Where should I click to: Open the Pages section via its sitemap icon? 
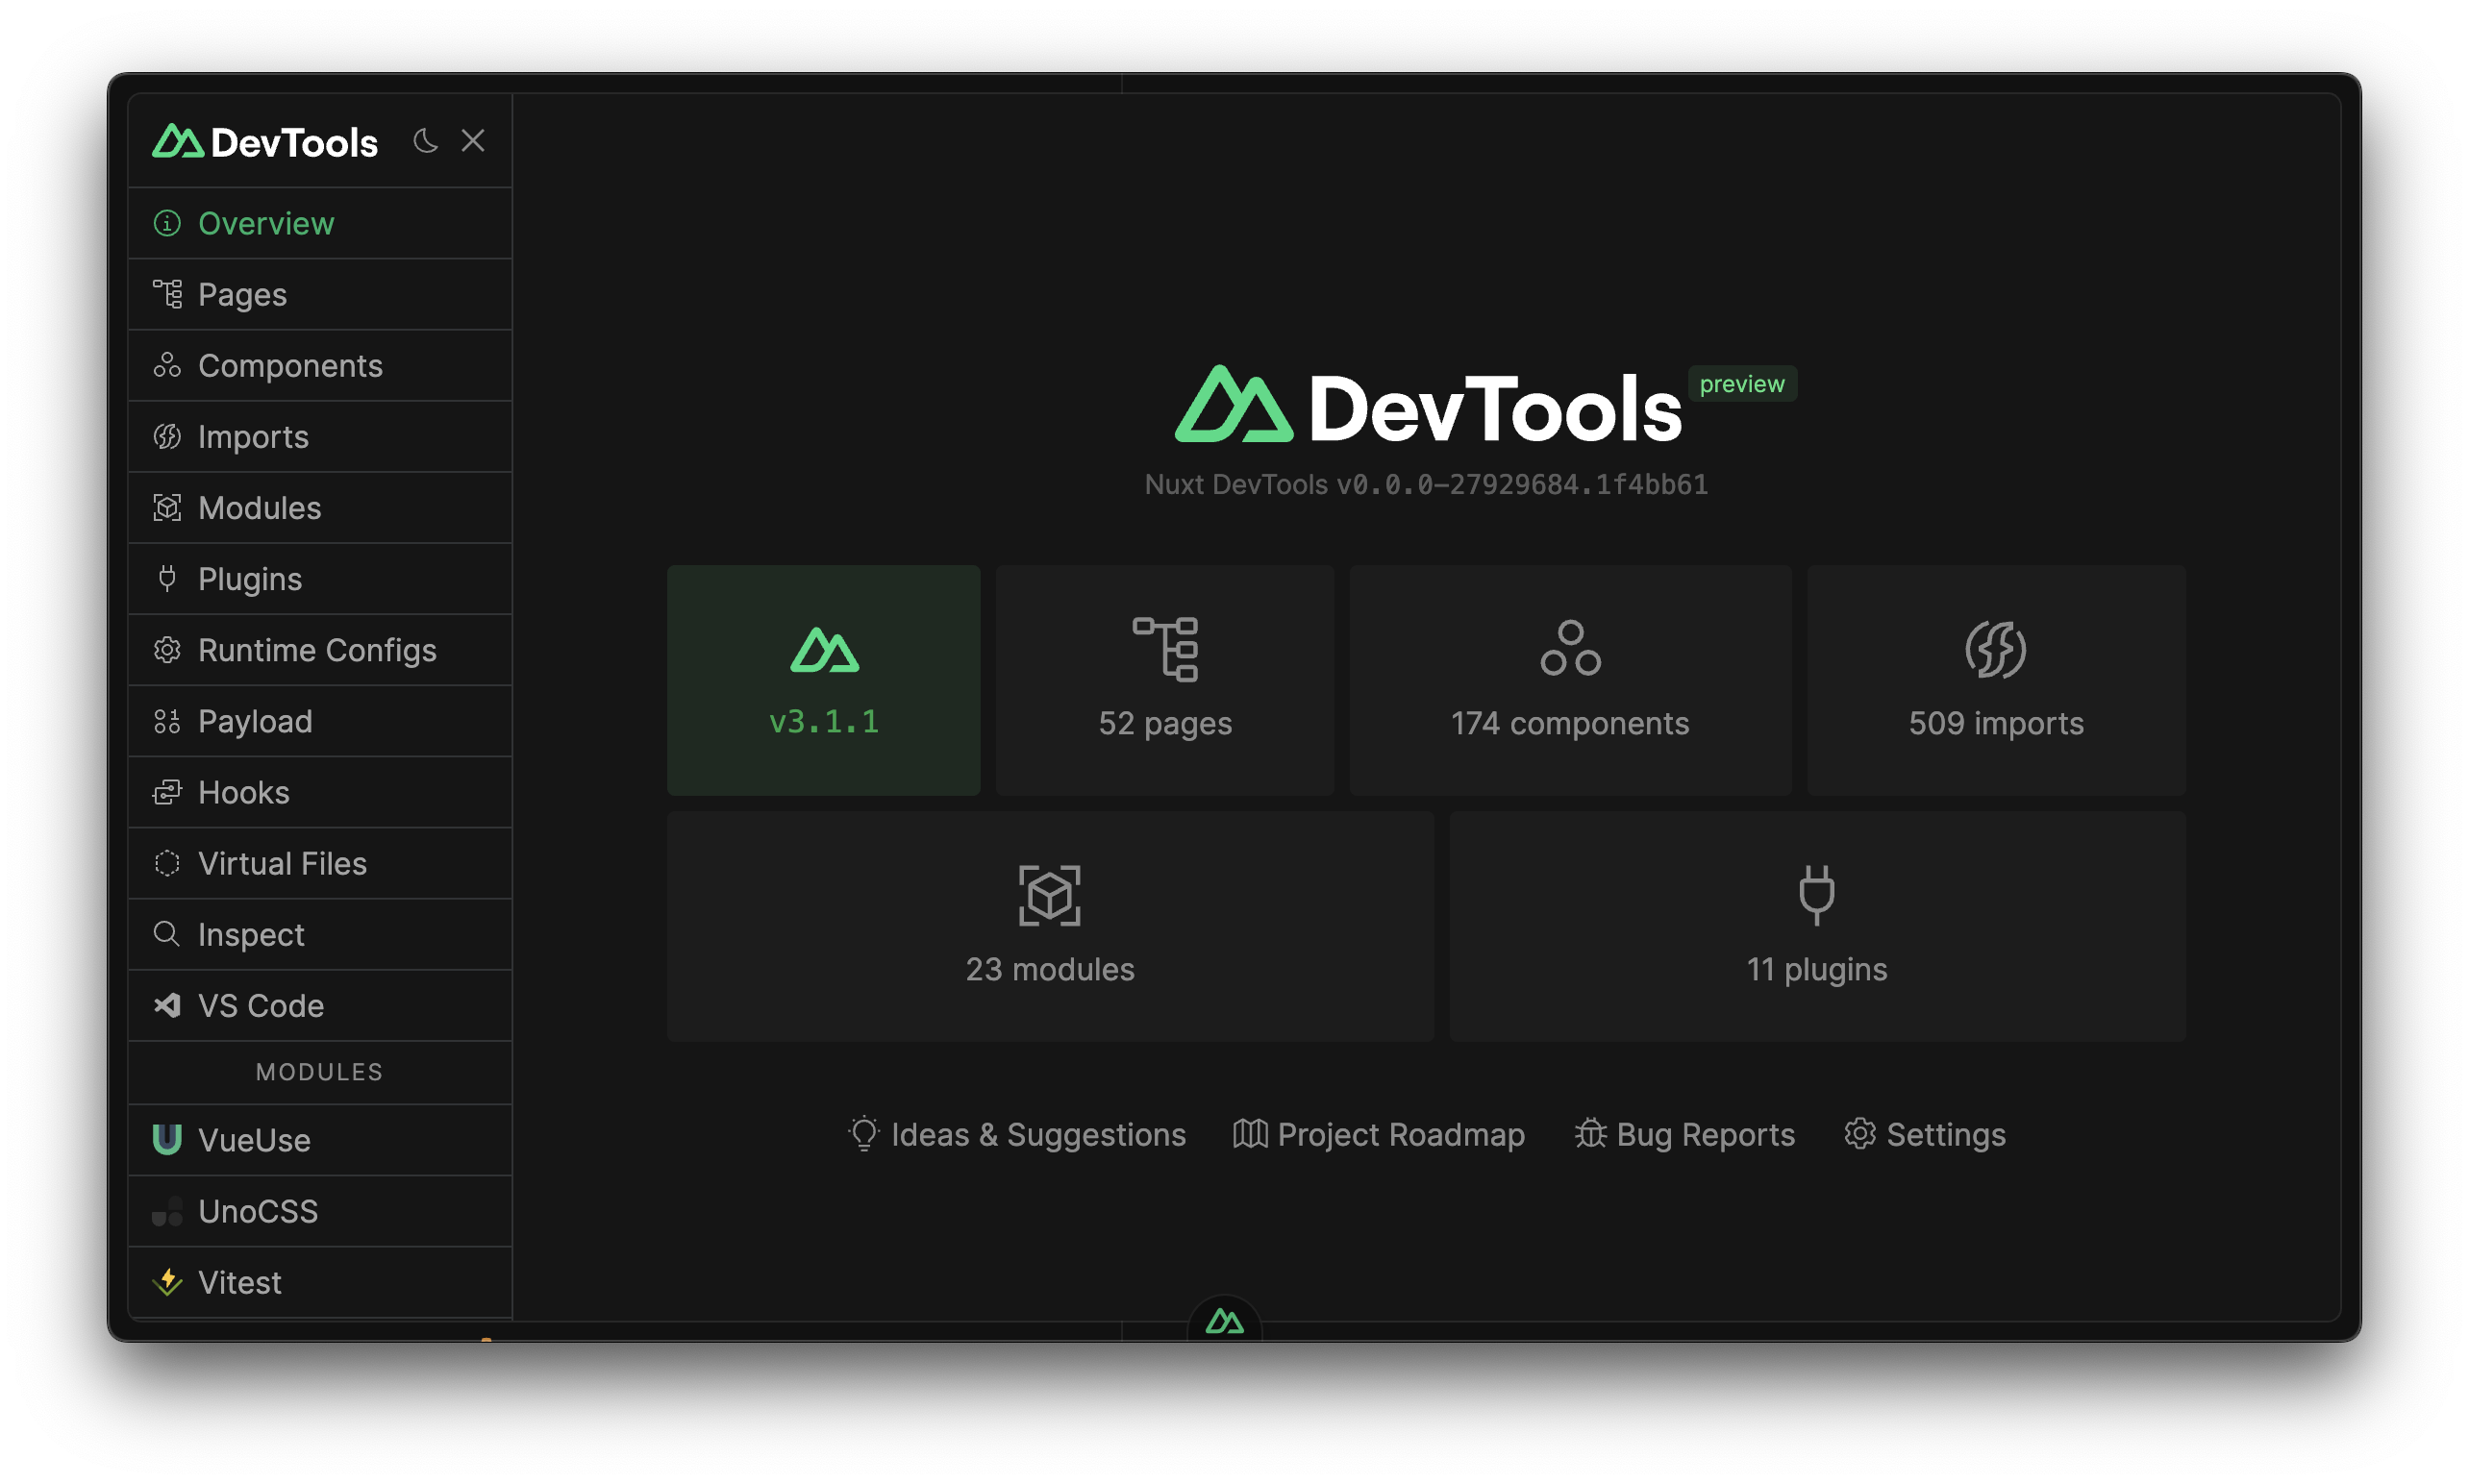167,294
